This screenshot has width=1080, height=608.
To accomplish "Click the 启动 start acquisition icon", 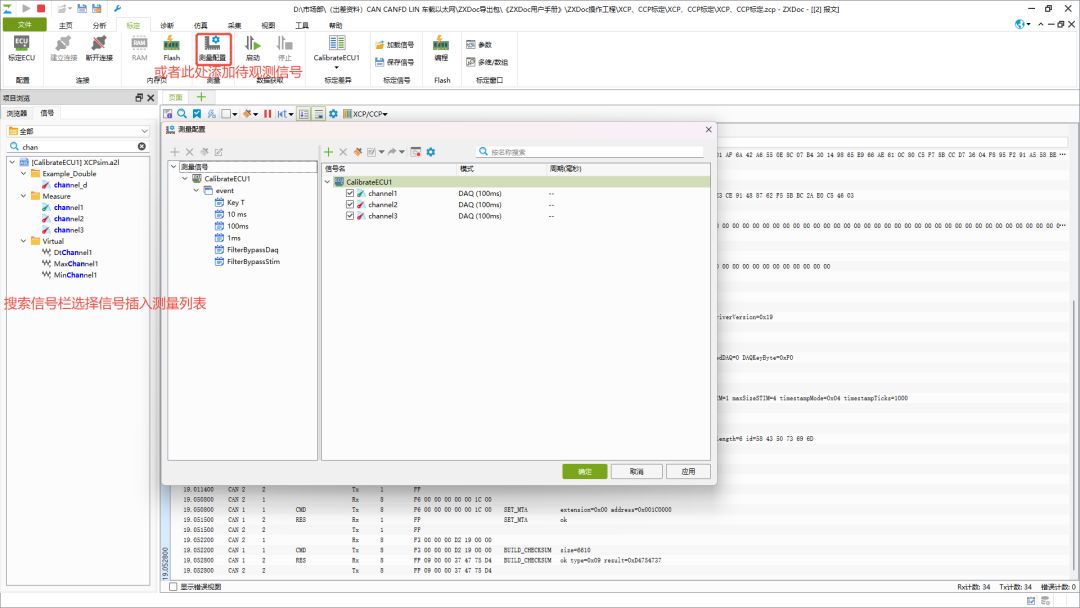I will click(253, 48).
